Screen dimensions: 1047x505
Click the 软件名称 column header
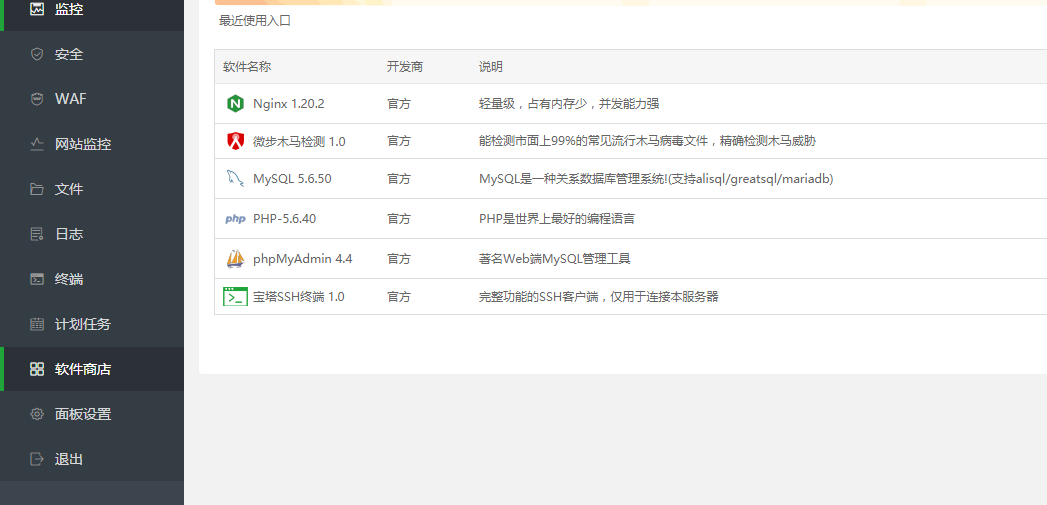247,67
